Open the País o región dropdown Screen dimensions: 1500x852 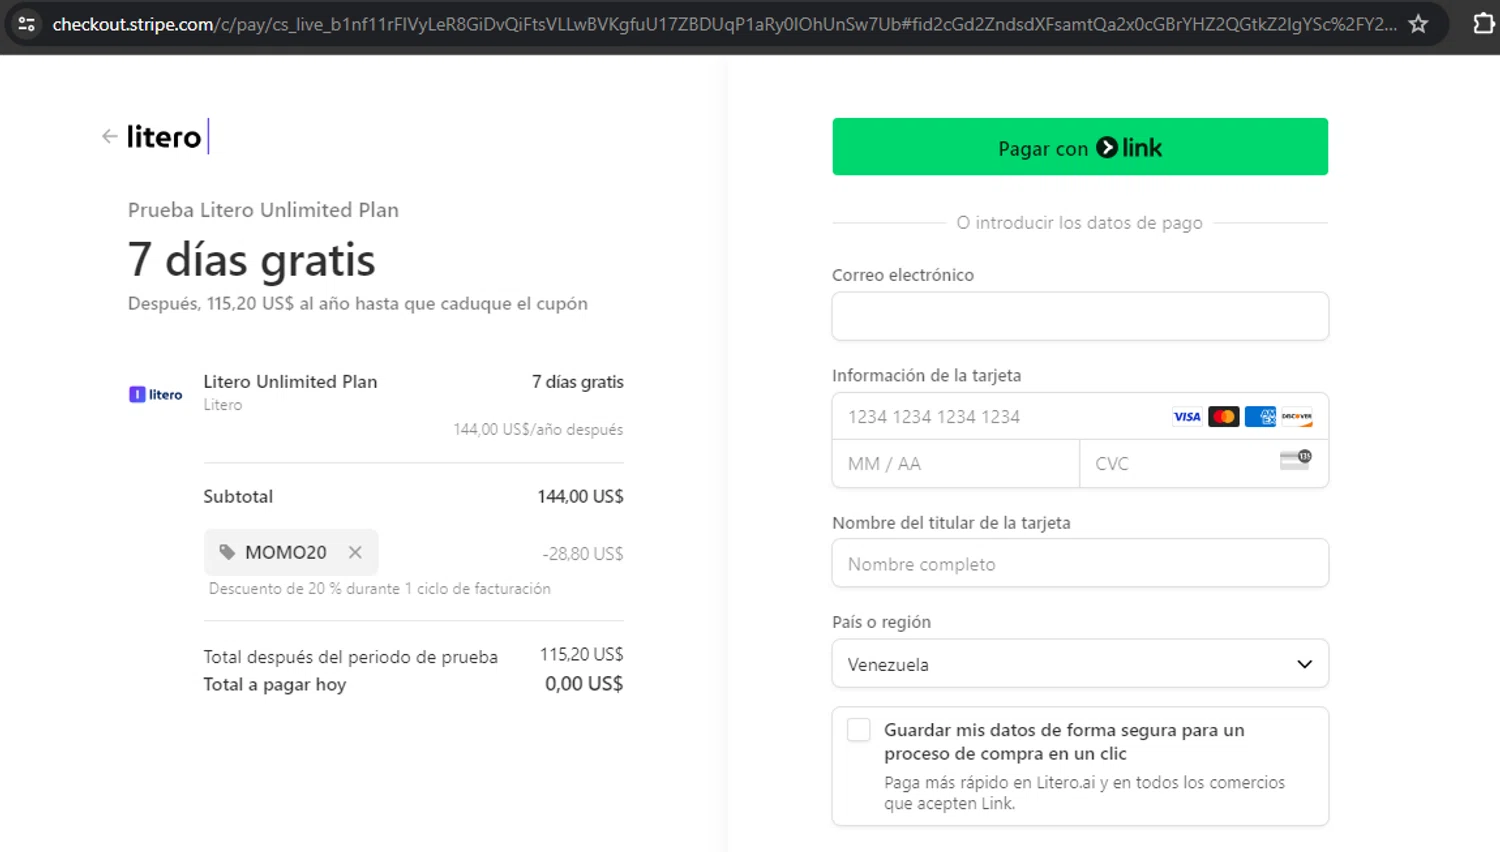click(1080, 664)
